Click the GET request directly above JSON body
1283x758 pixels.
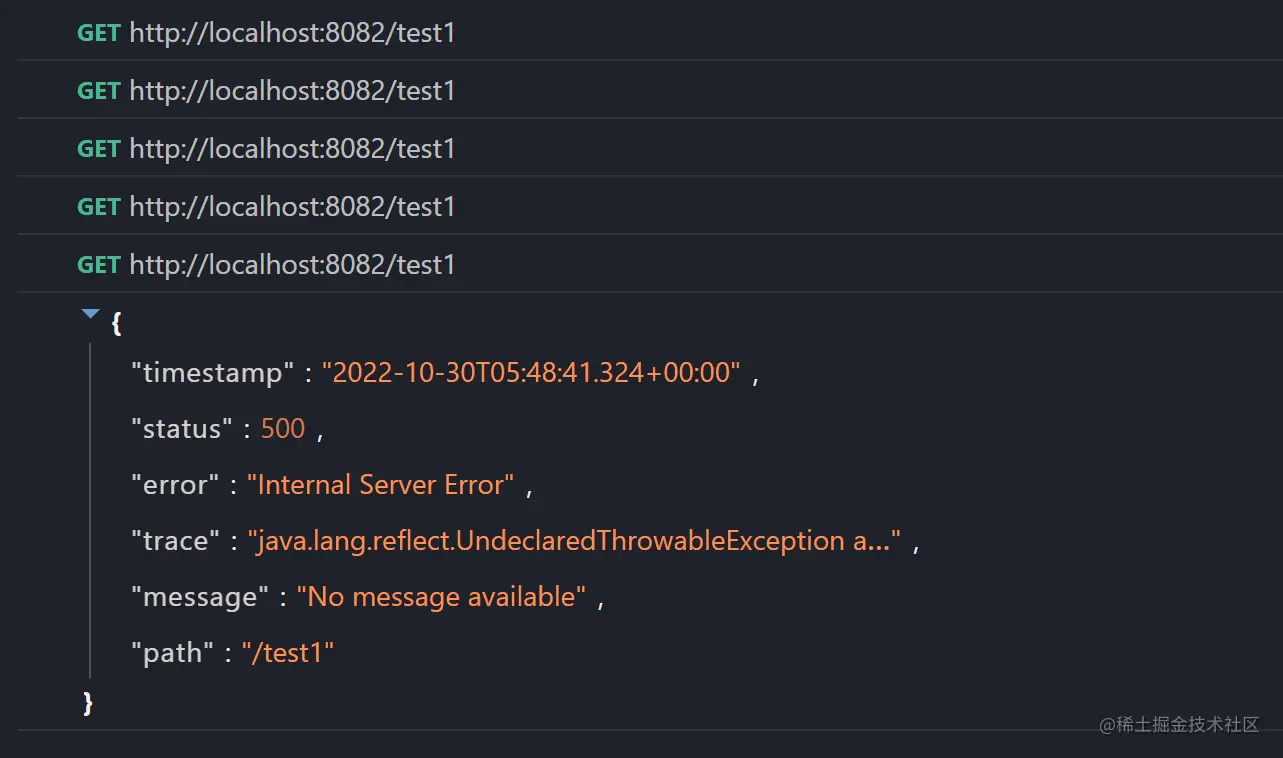tap(650, 264)
